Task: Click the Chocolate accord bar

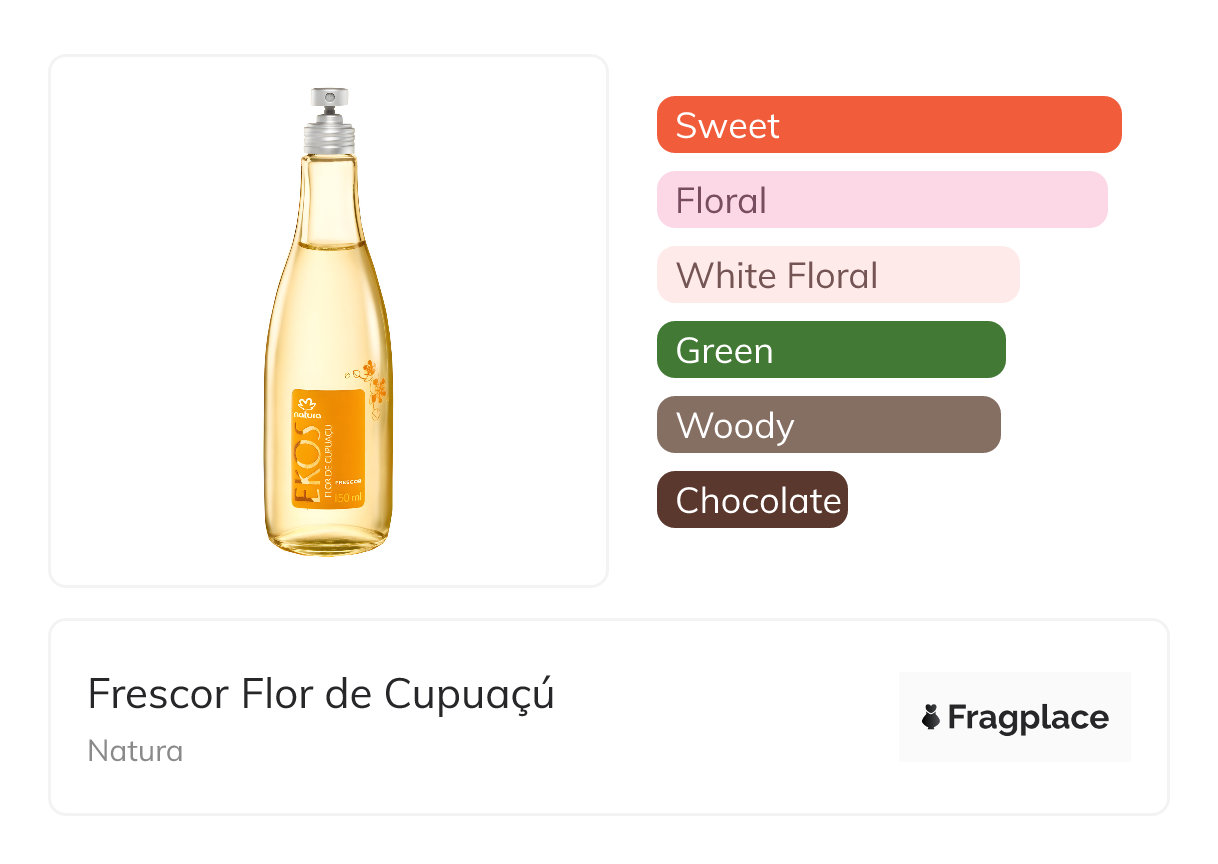Action: [752, 500]
